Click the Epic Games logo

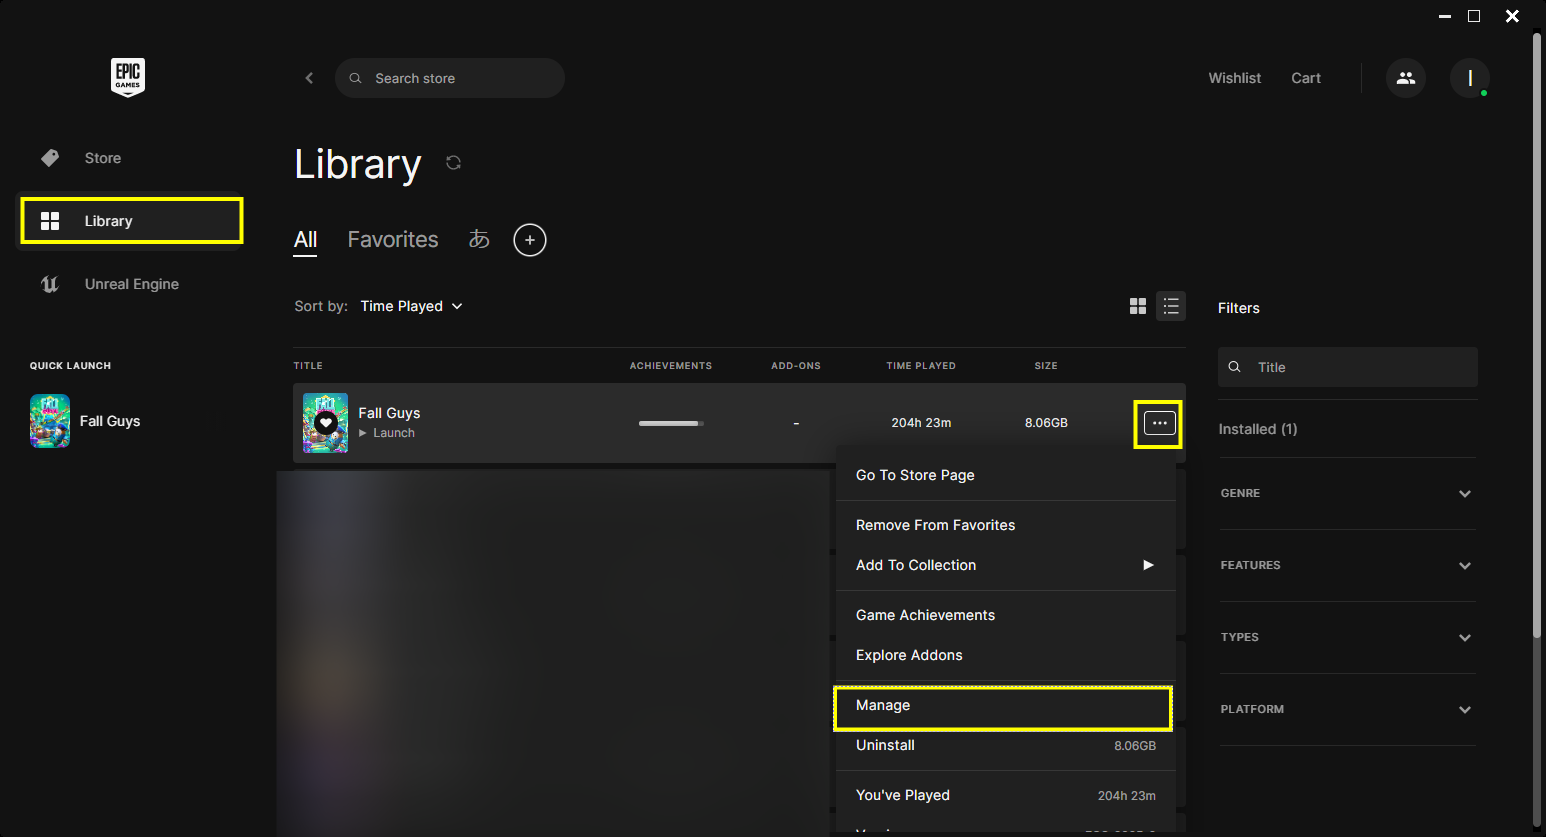point(128,77)
